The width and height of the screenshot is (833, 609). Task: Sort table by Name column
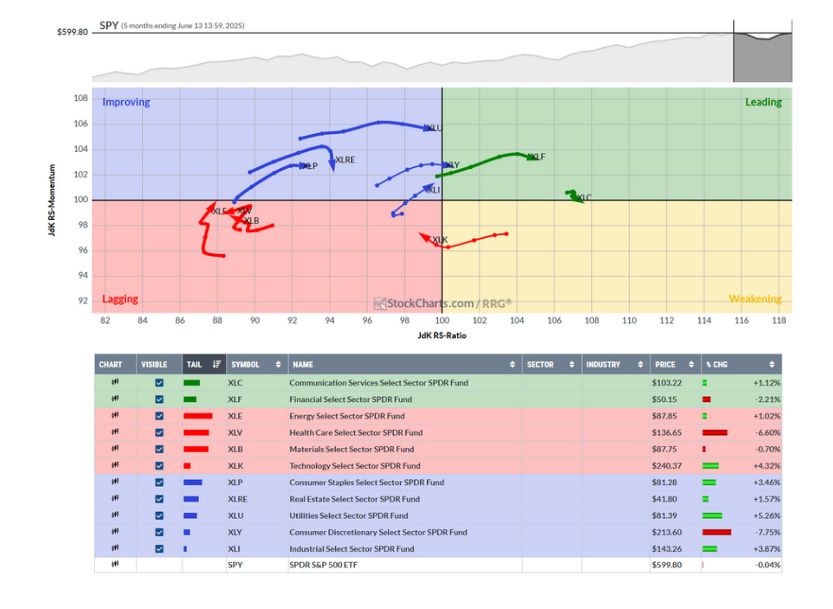coord(405,365)
